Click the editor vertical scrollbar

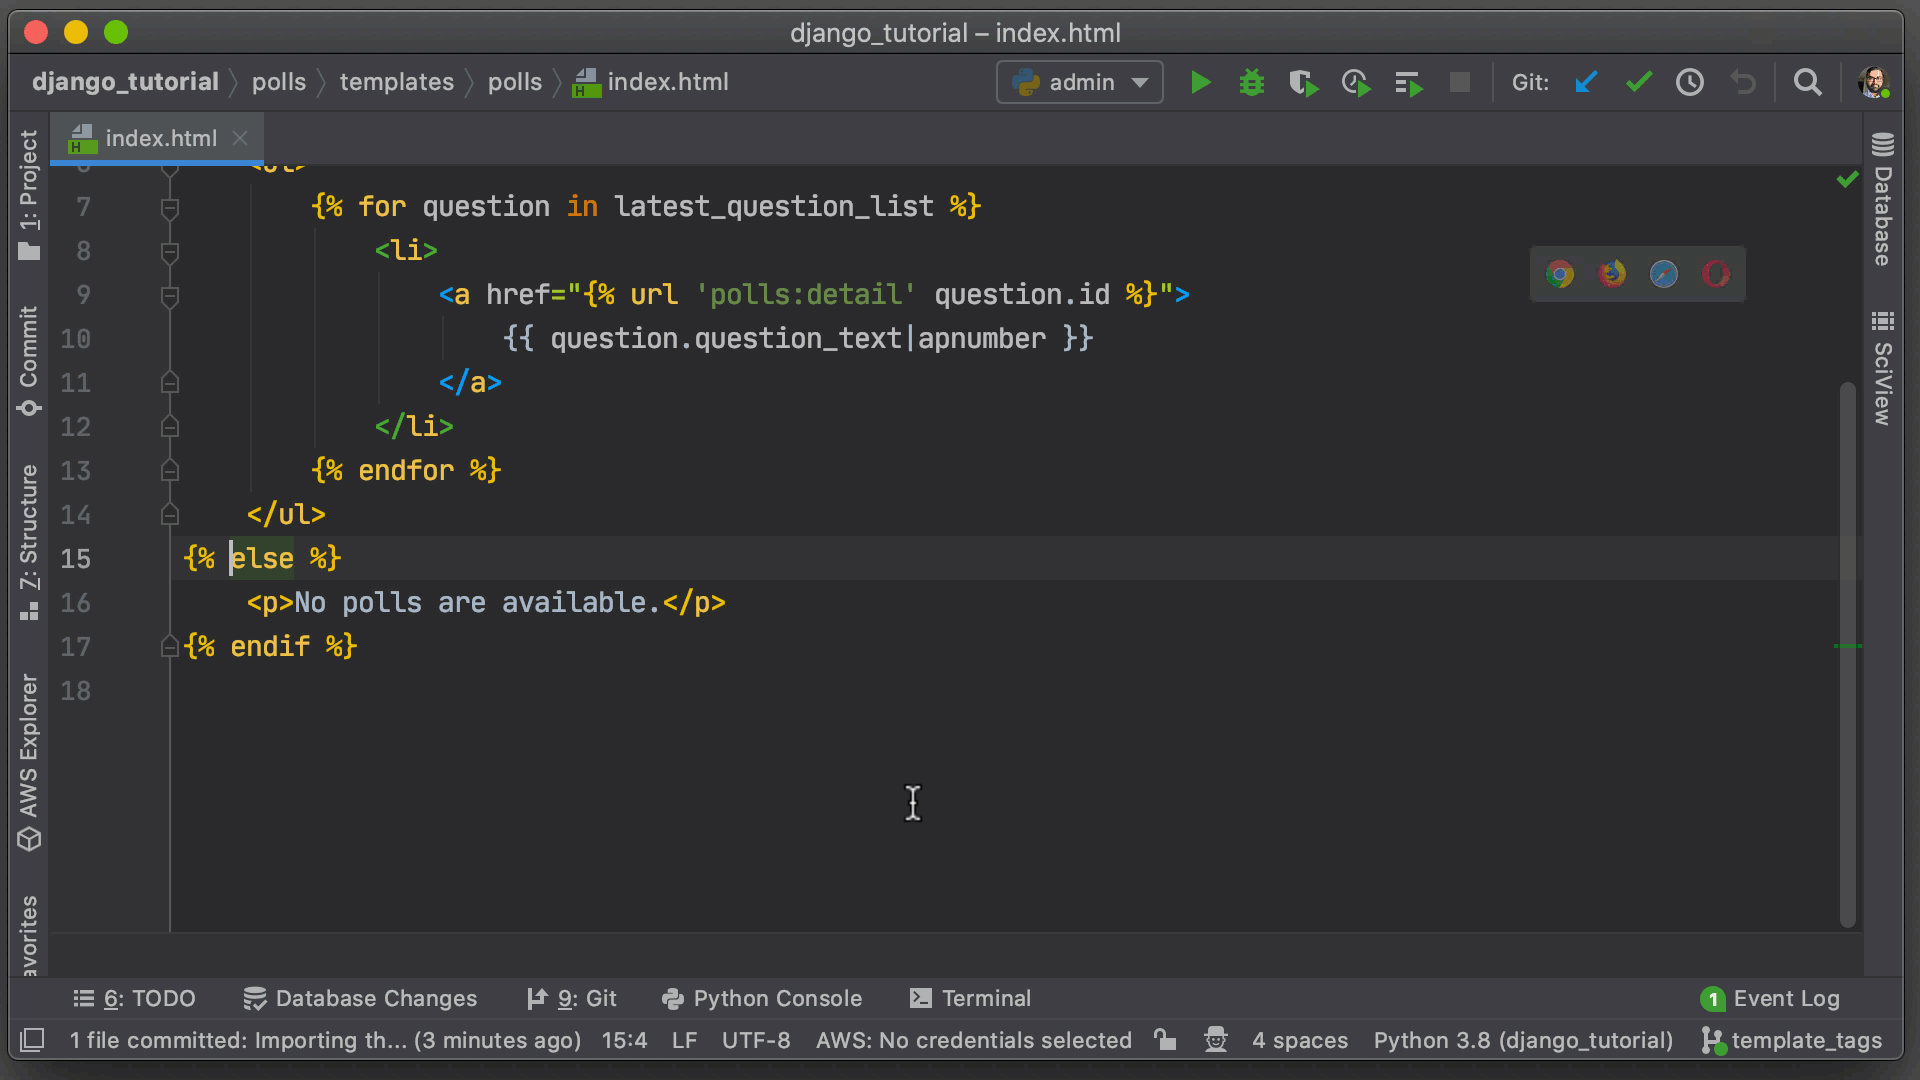(x=1847, y=655)
